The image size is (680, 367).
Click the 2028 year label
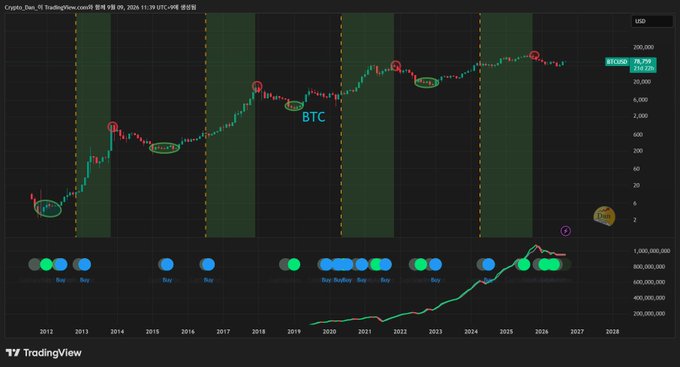[612, 331]
